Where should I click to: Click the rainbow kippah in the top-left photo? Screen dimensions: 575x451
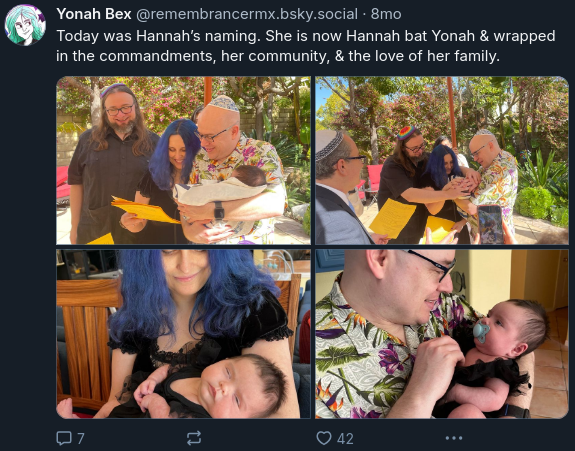(112, 89)
